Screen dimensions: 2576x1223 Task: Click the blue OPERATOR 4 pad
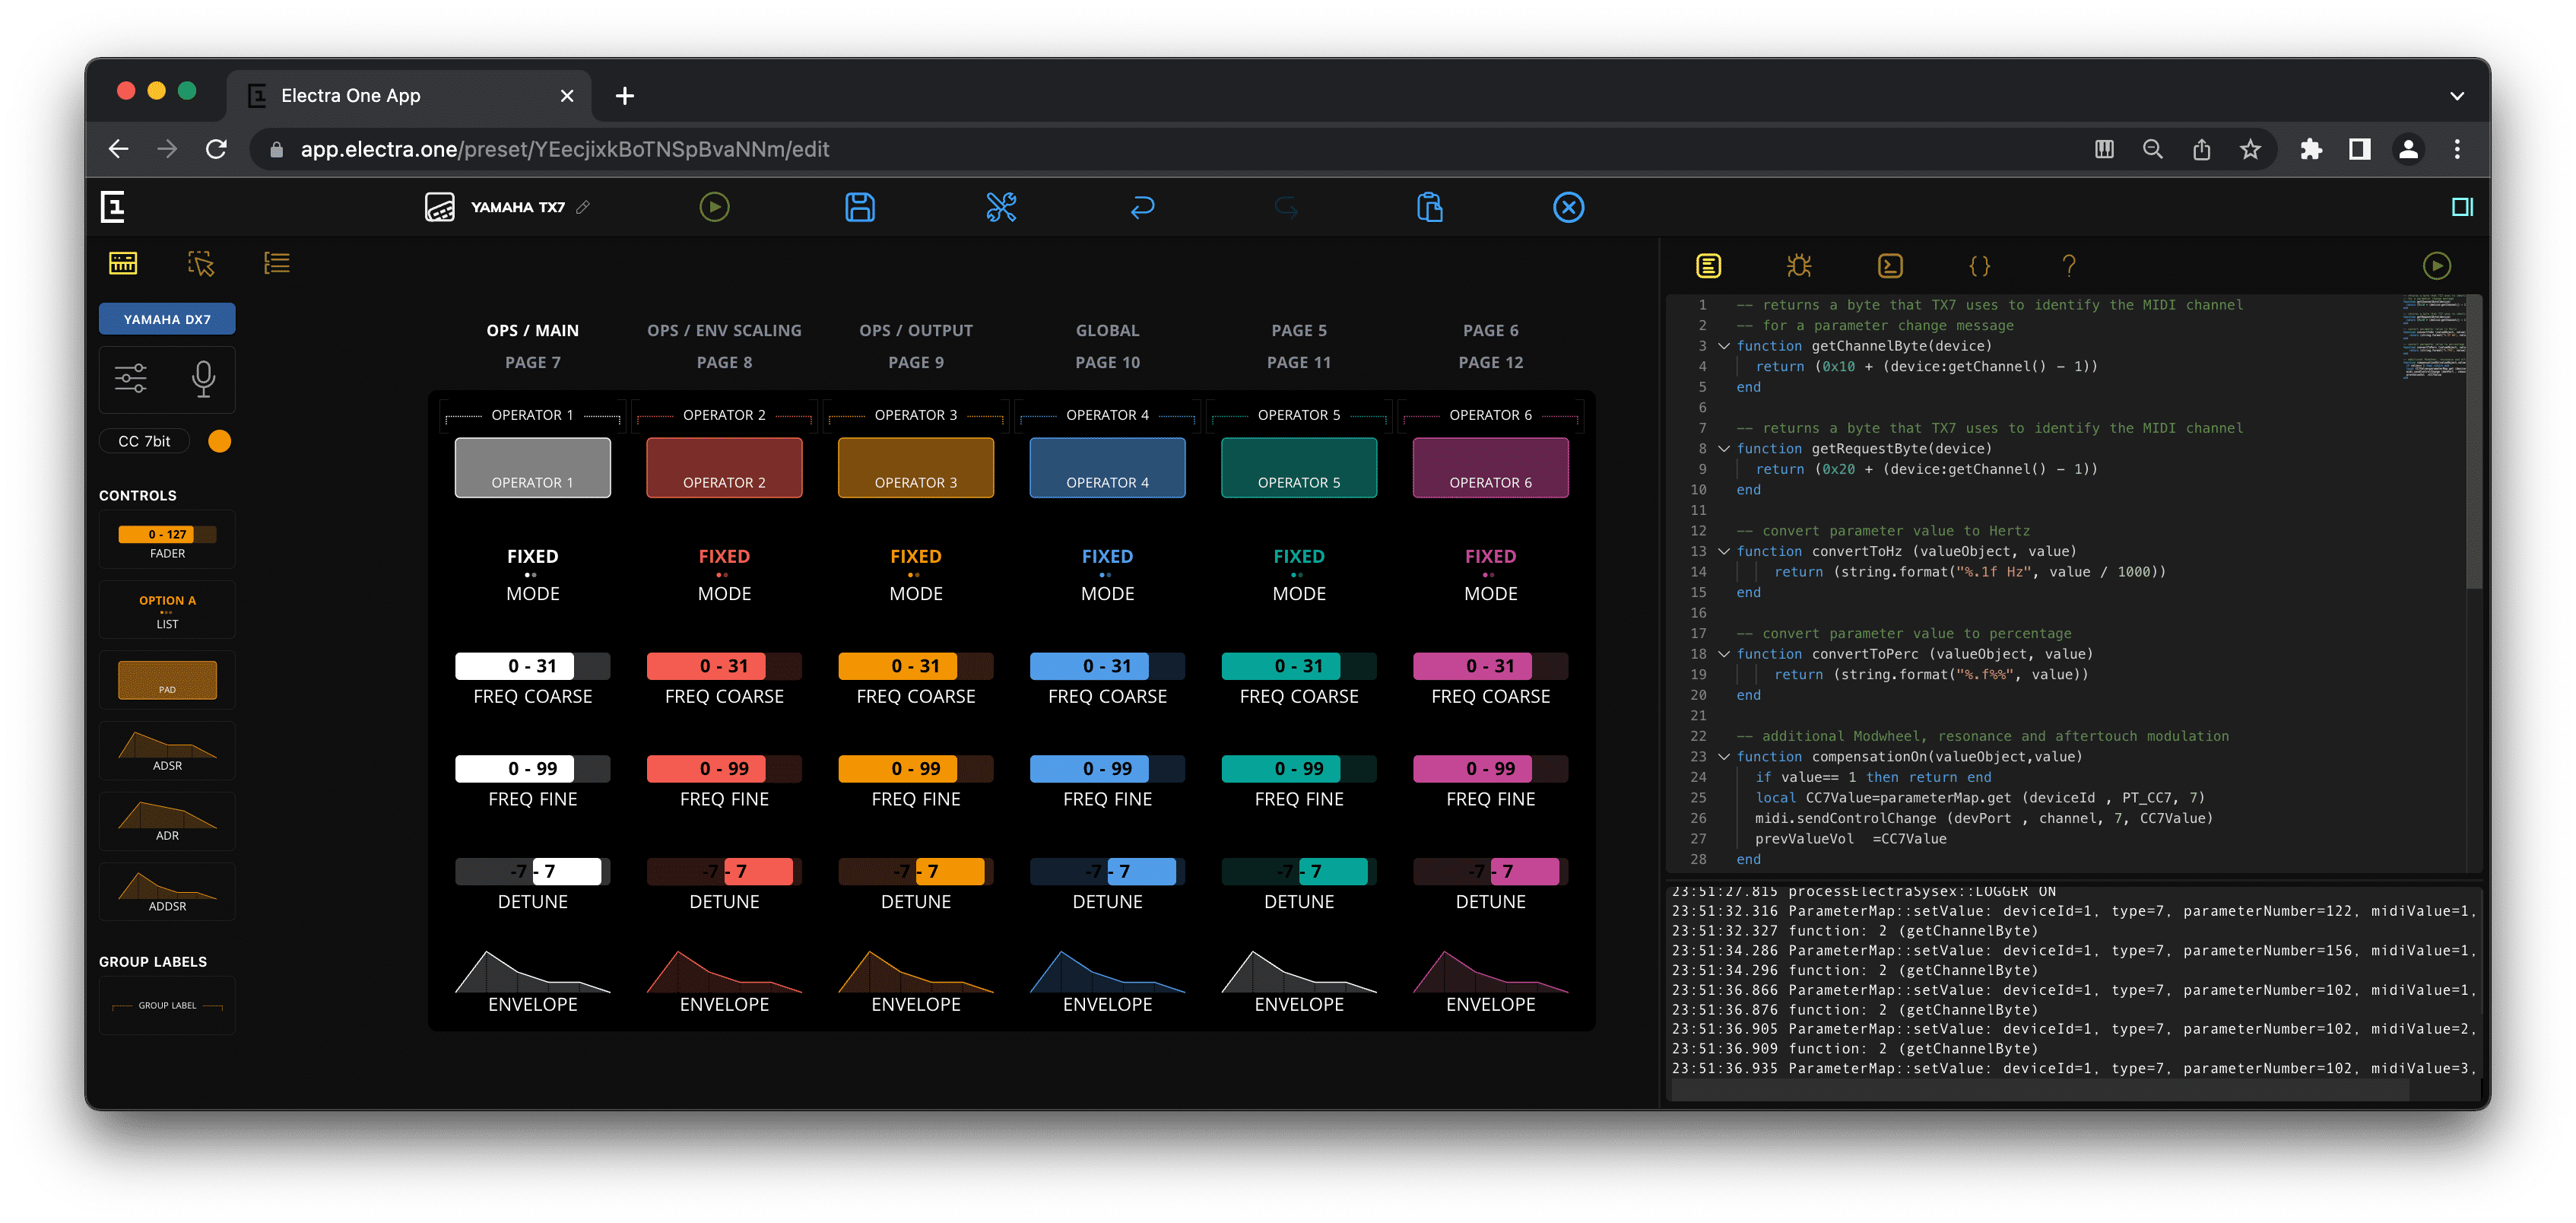coord(1107,468)
